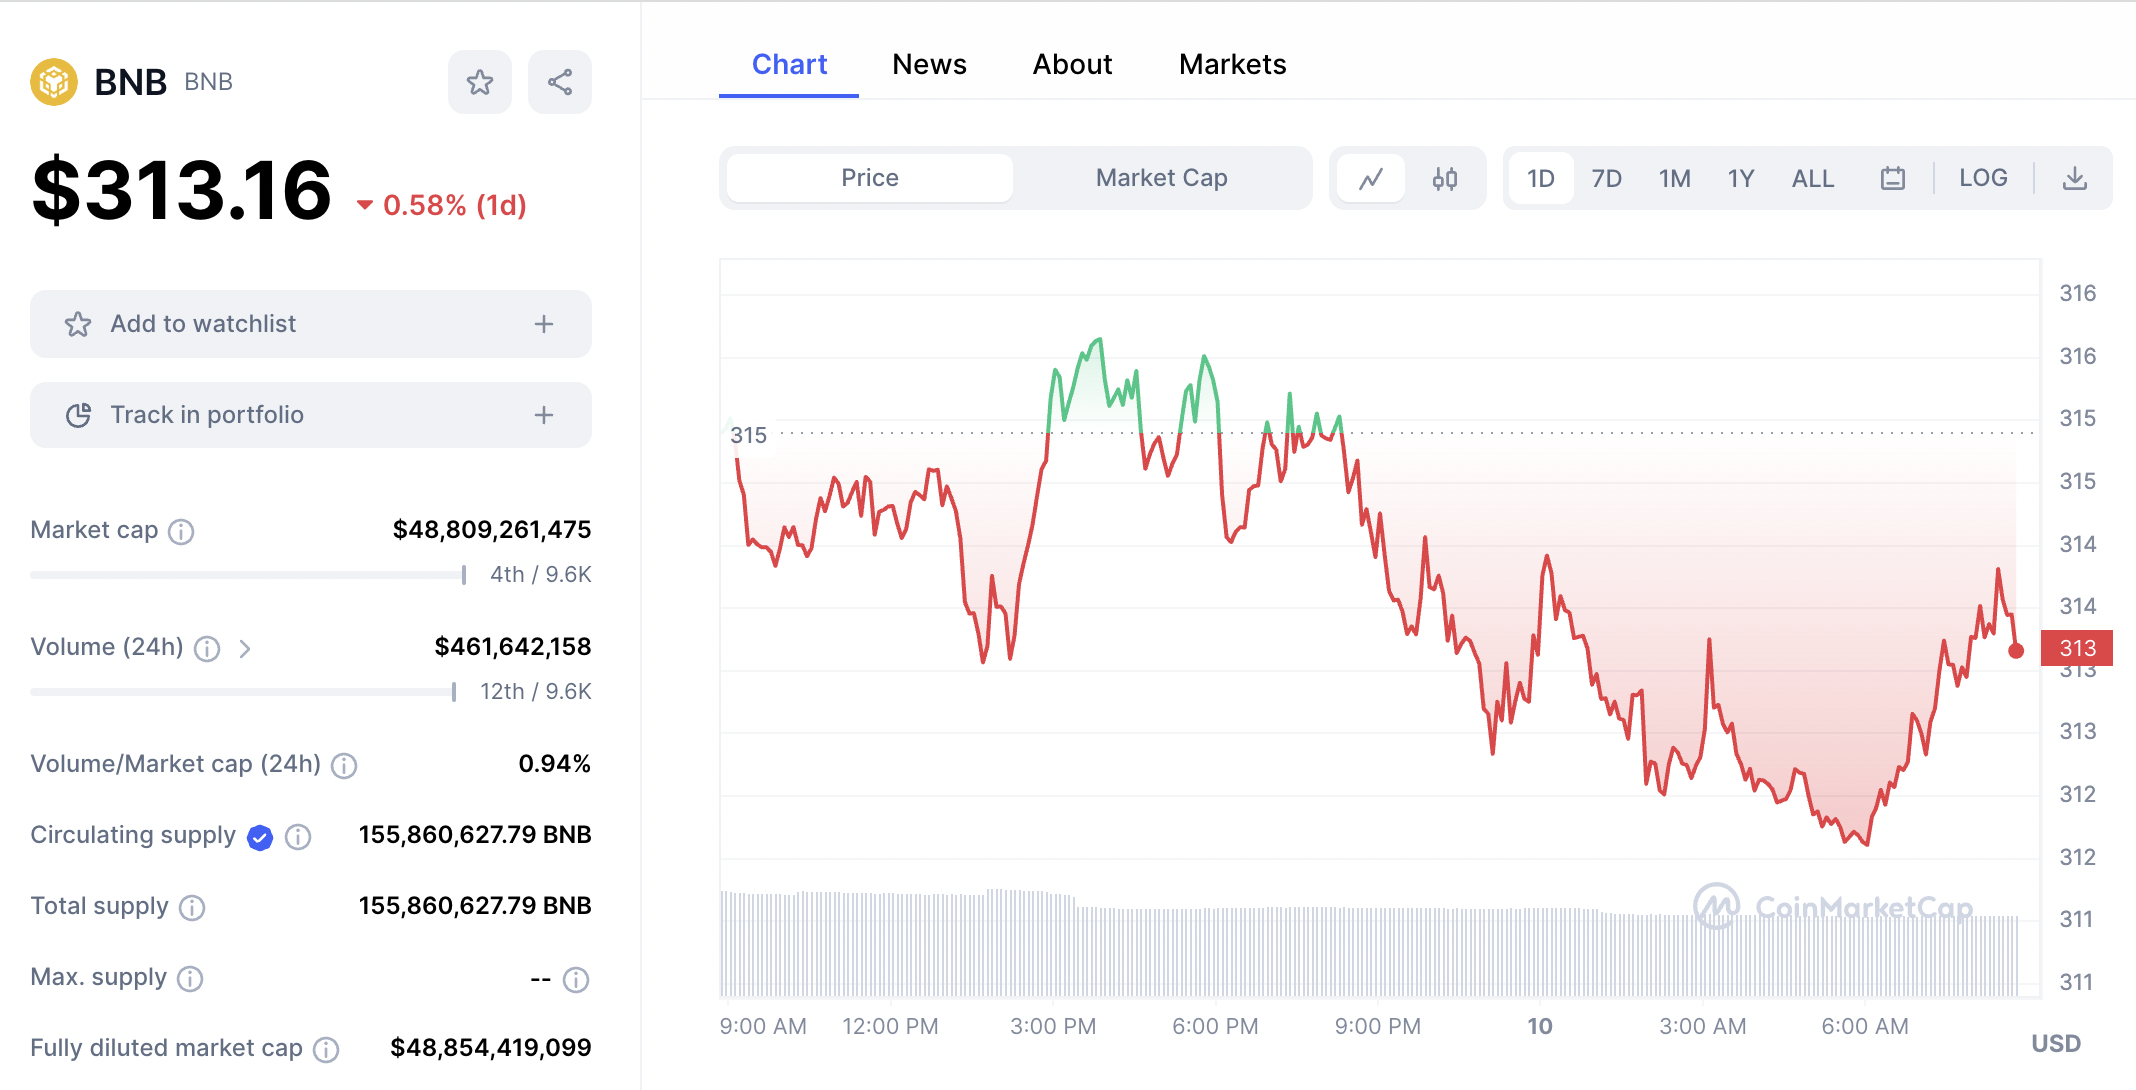2136x1090 pixels.
Task: Open the Fully diluted market cap info icon
Action: tap(326, 1050)
